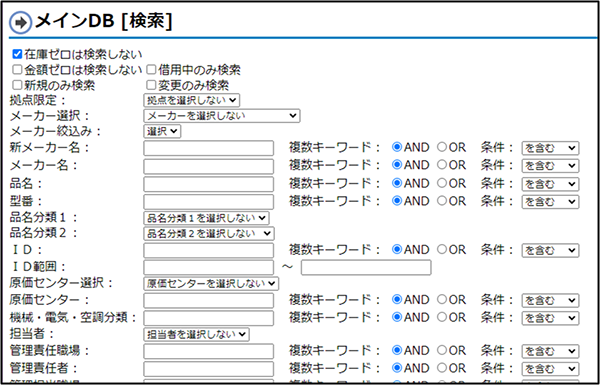Select OR for 型番 keywords
Viewport: 600px width, 385px height.
pyautogui.click(x=442, y=201)
